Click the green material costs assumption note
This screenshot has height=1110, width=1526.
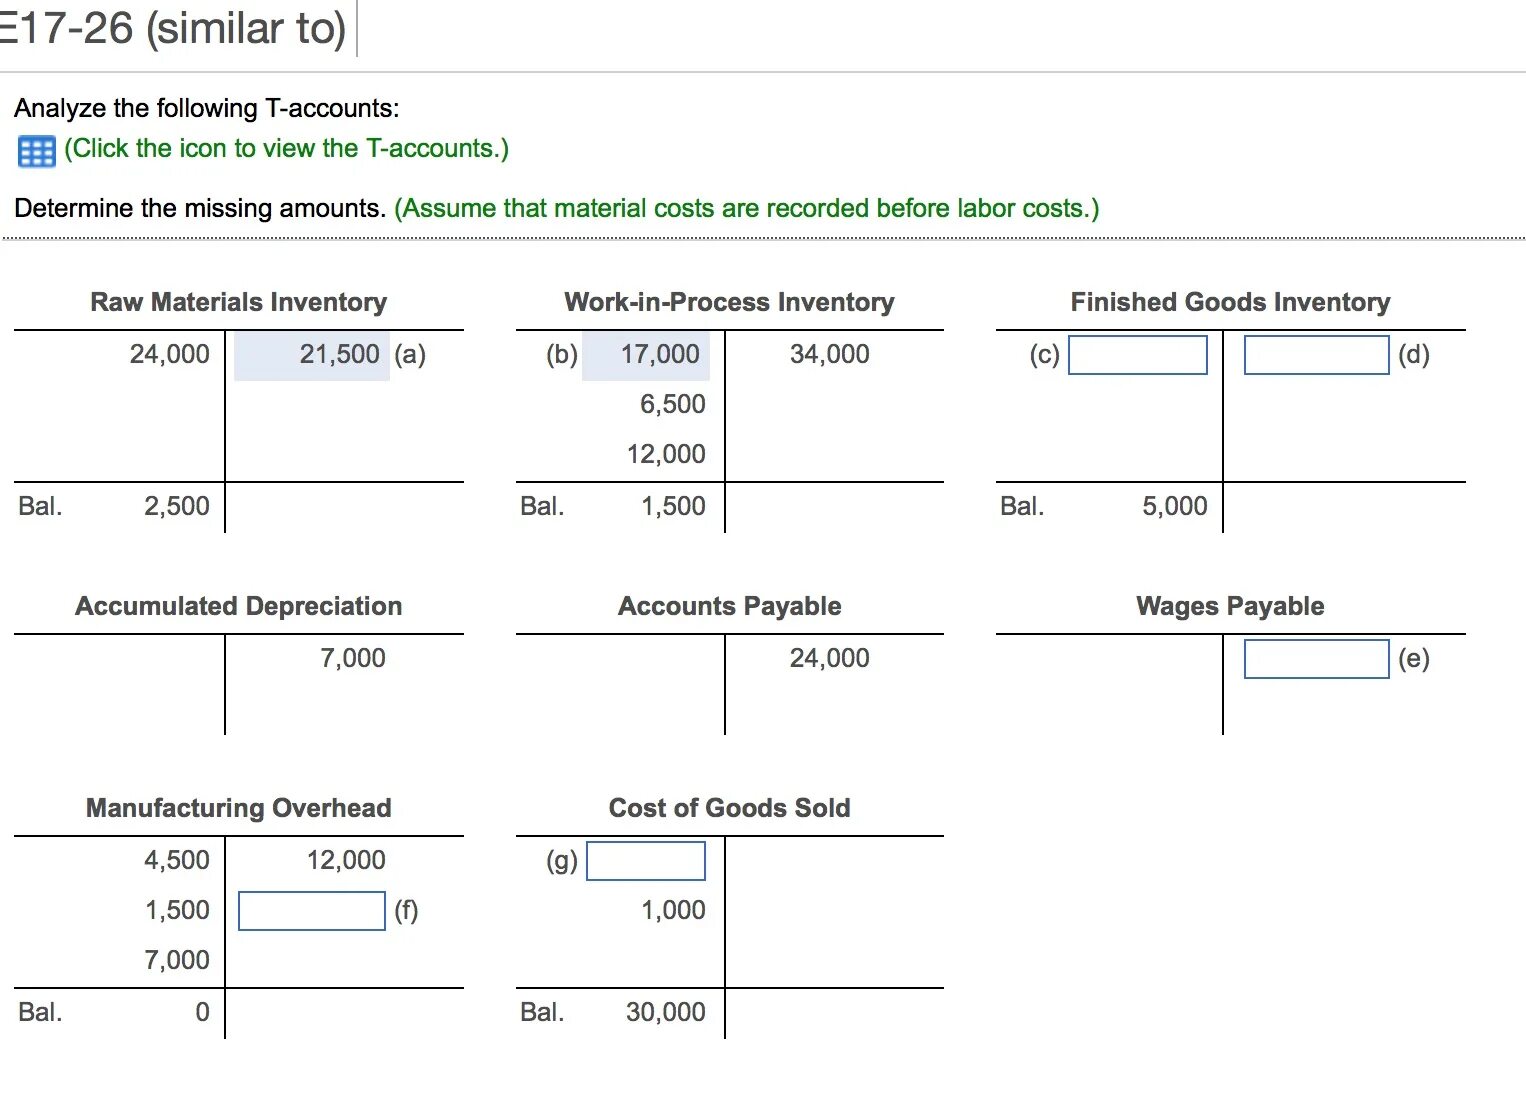(x=747, y=208)
